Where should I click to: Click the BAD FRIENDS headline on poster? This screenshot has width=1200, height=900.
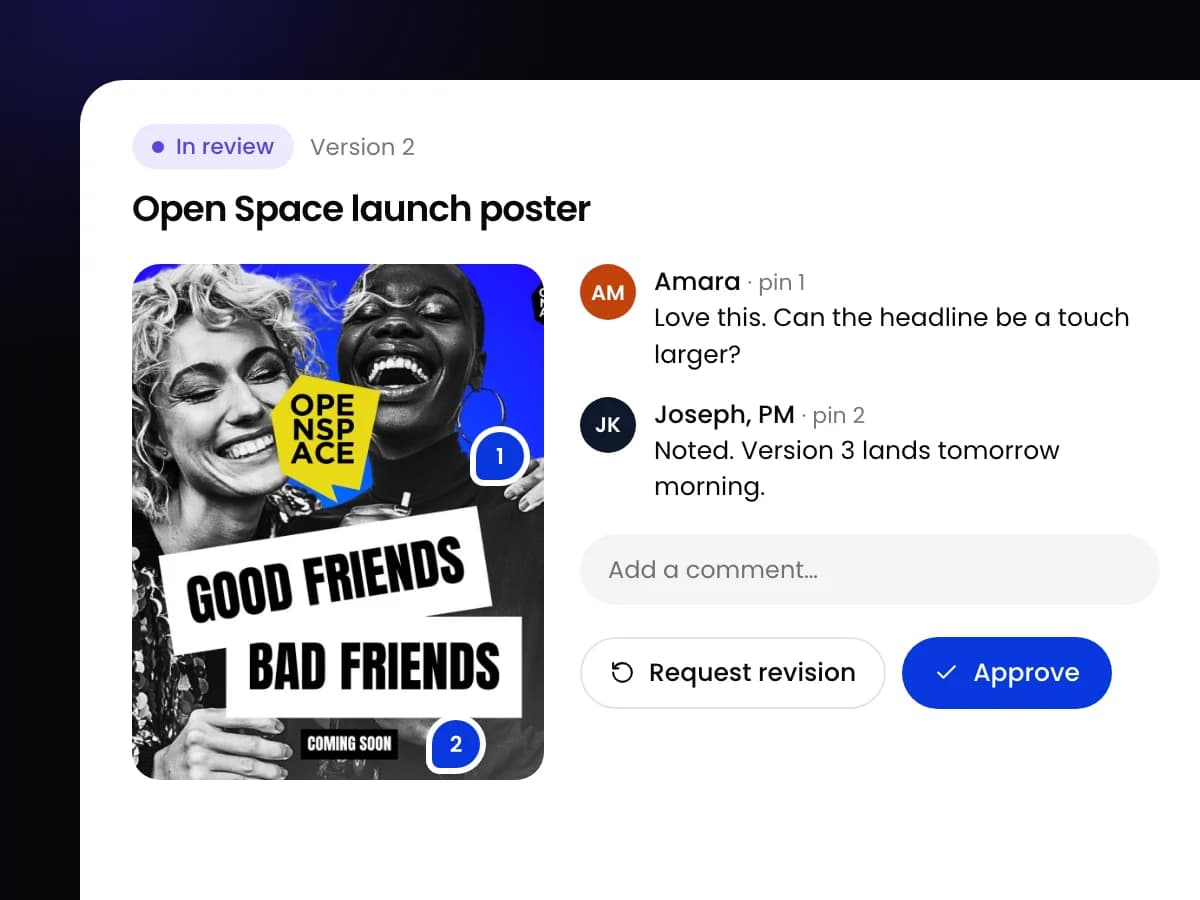374,667
